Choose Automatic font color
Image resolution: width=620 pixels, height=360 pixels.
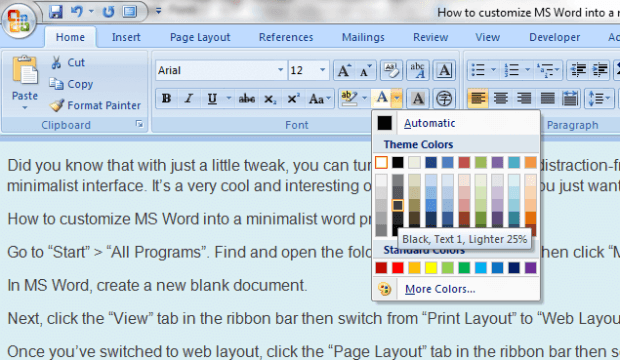click(456, 123)
